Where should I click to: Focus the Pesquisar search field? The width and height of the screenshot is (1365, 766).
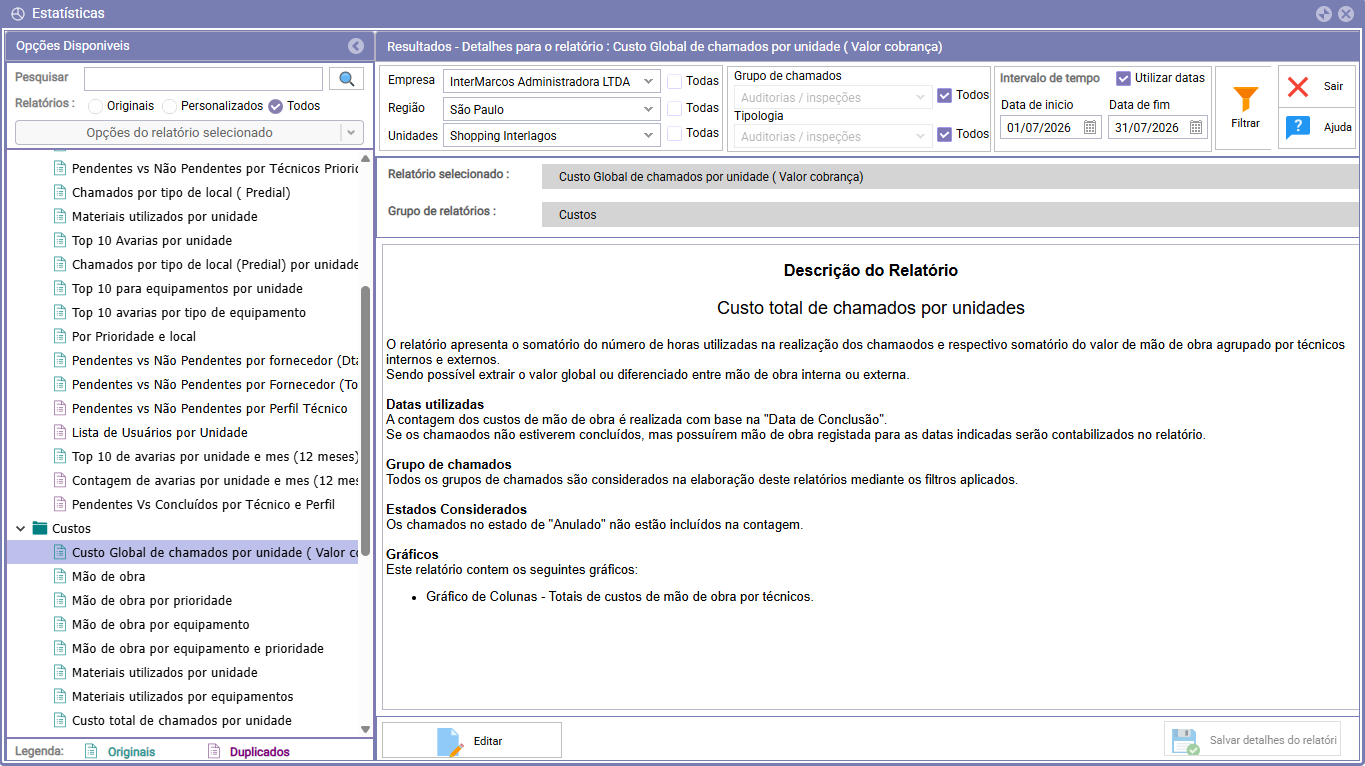click(x=203, y=79)
